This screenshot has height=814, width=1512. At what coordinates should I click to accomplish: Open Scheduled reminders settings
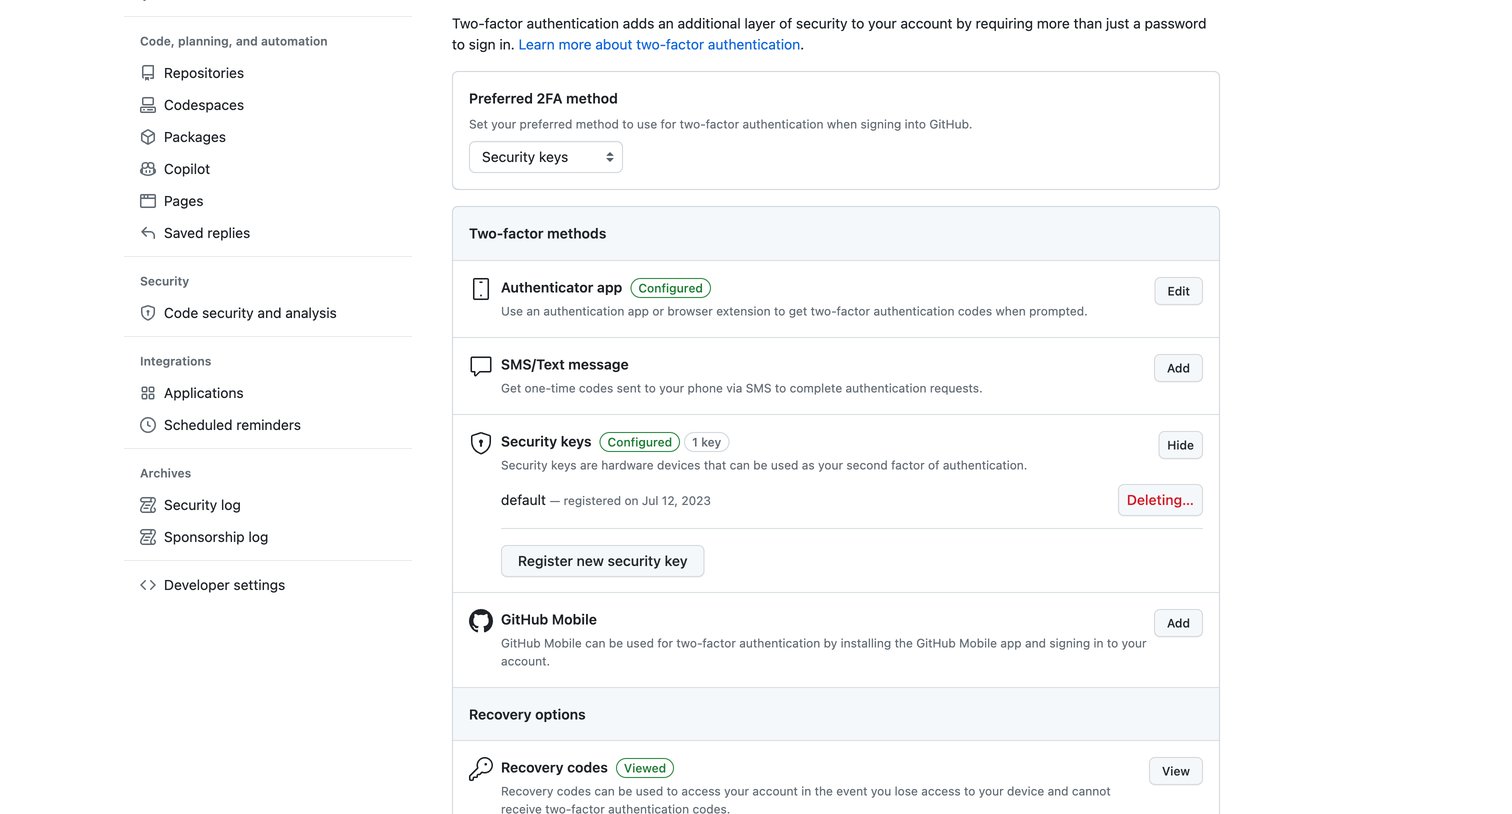[x=232, y=425]
